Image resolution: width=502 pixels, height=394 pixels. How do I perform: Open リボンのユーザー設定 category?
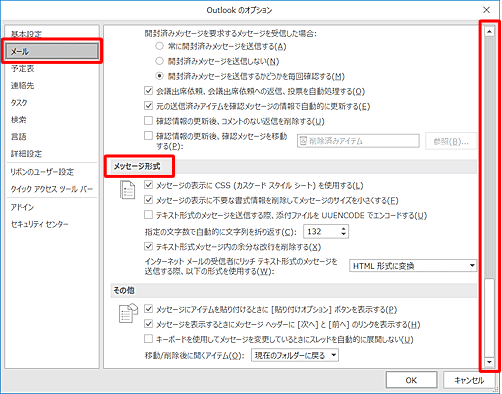(42, 172)
